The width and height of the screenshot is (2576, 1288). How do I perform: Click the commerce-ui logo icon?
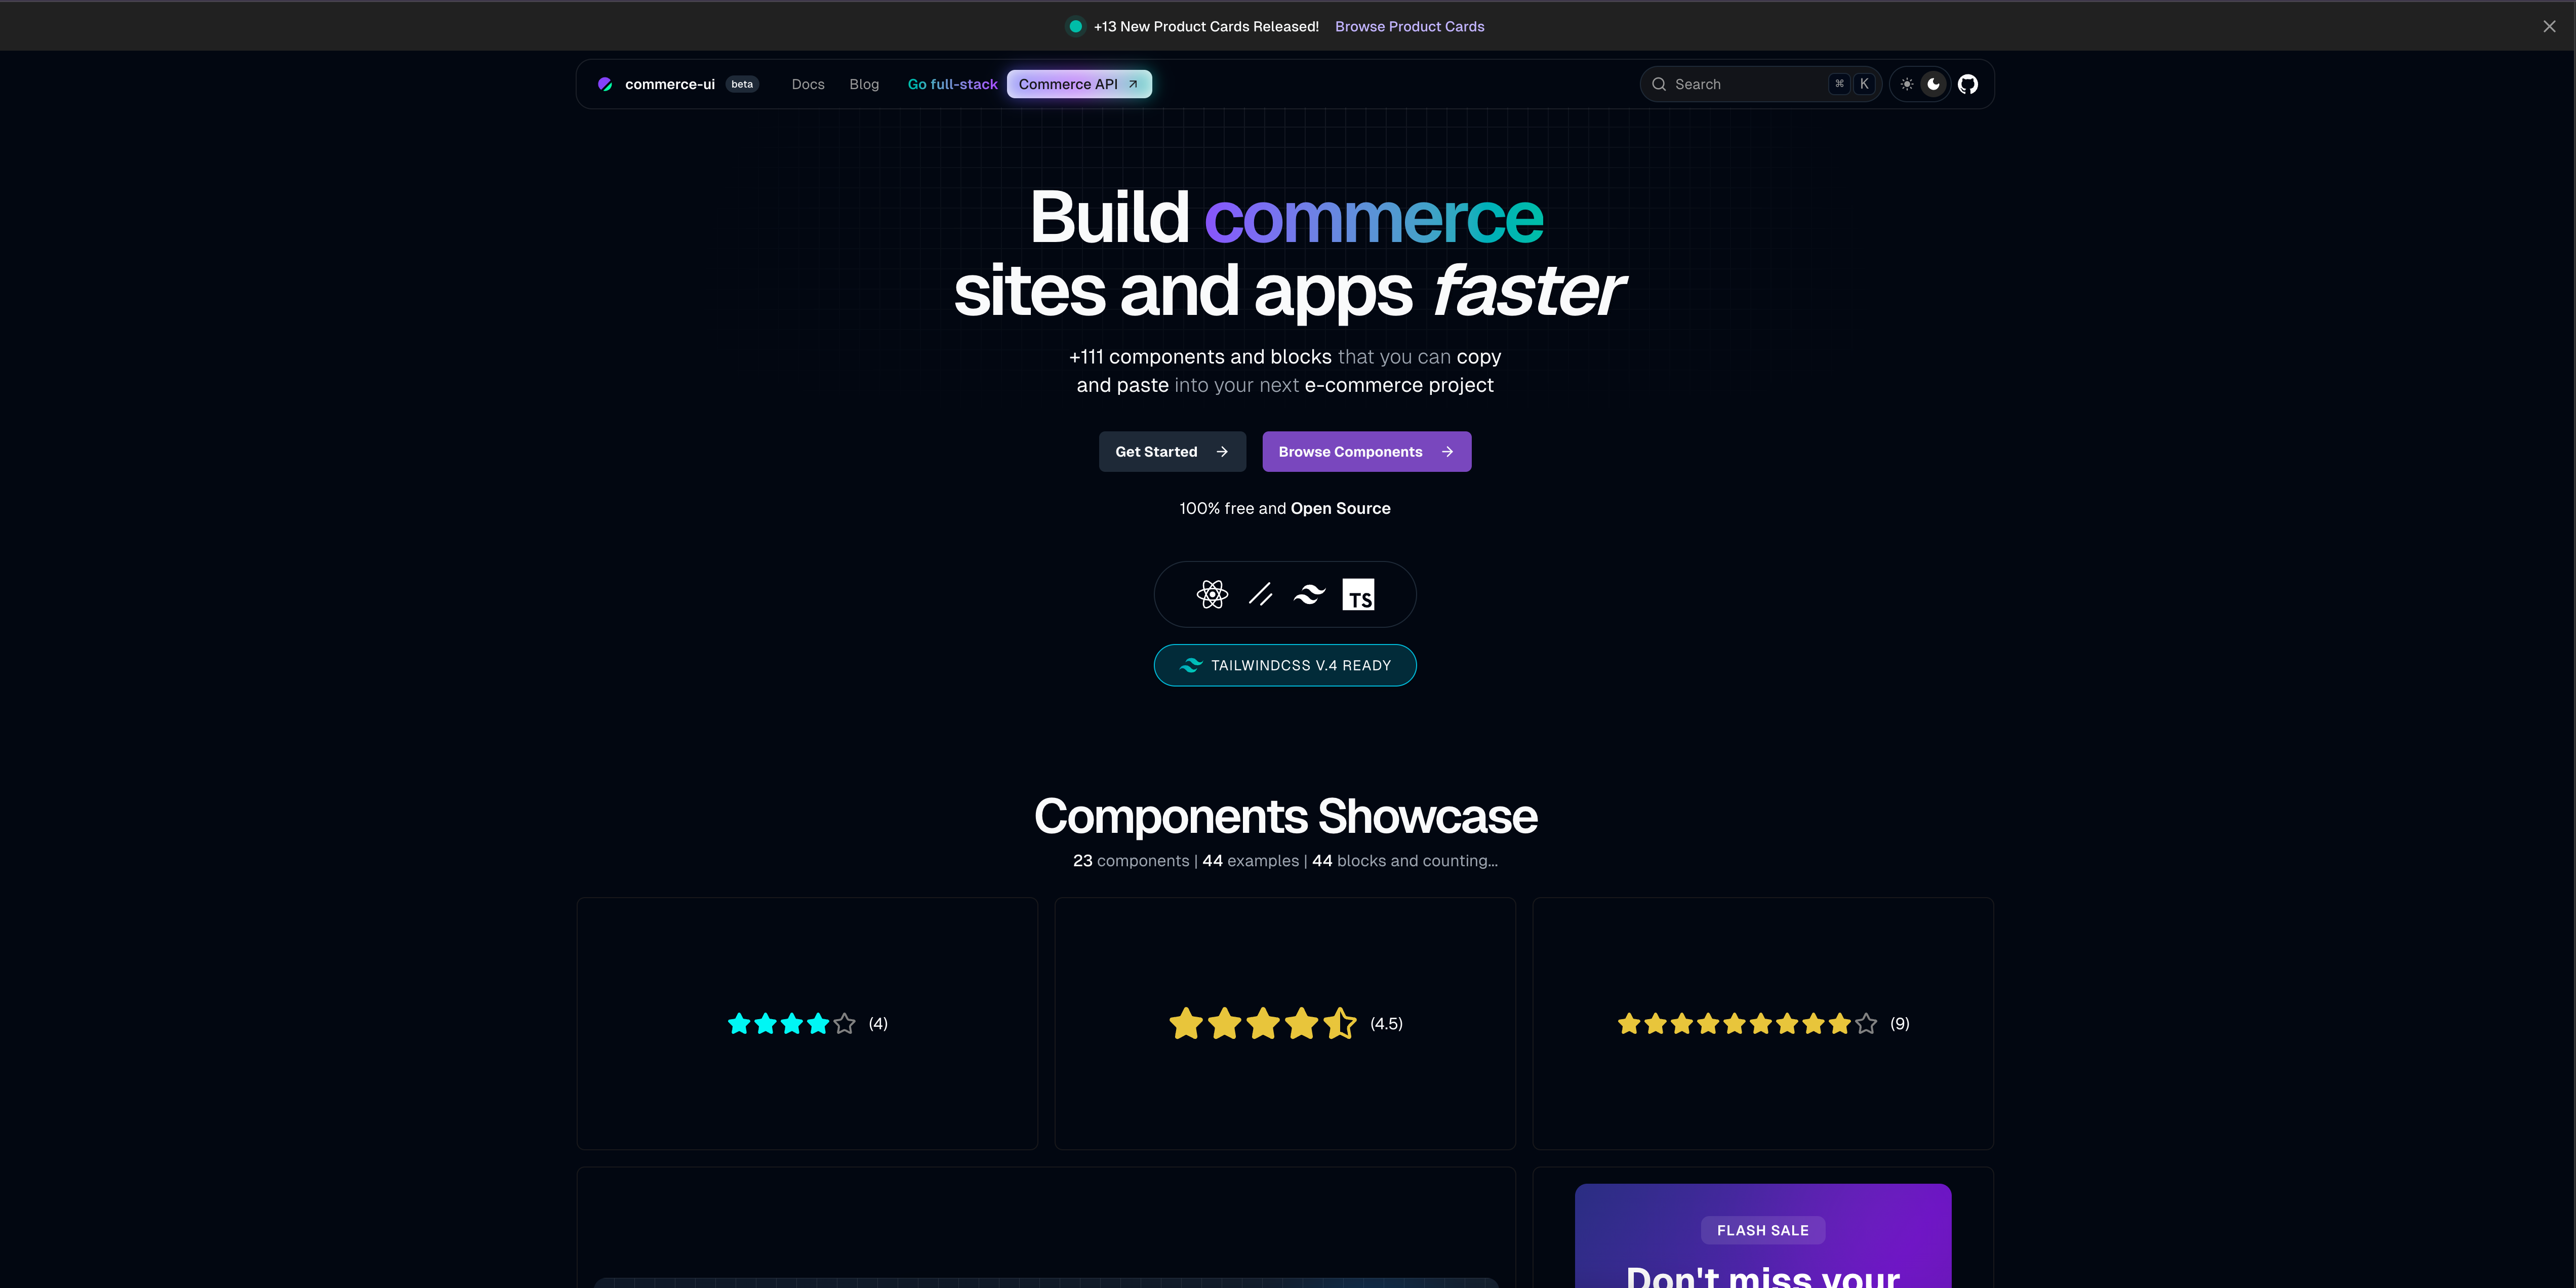point(605,84)
